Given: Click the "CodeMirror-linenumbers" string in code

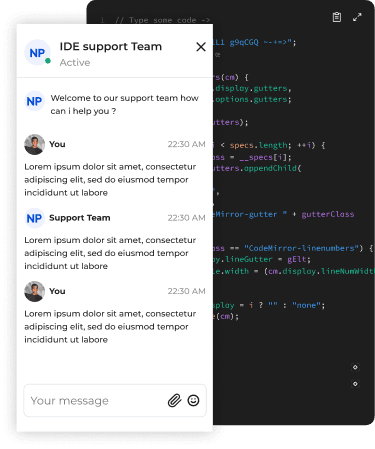Looking at the screenshot, I should pyautogui.click(x=301, y=248).
